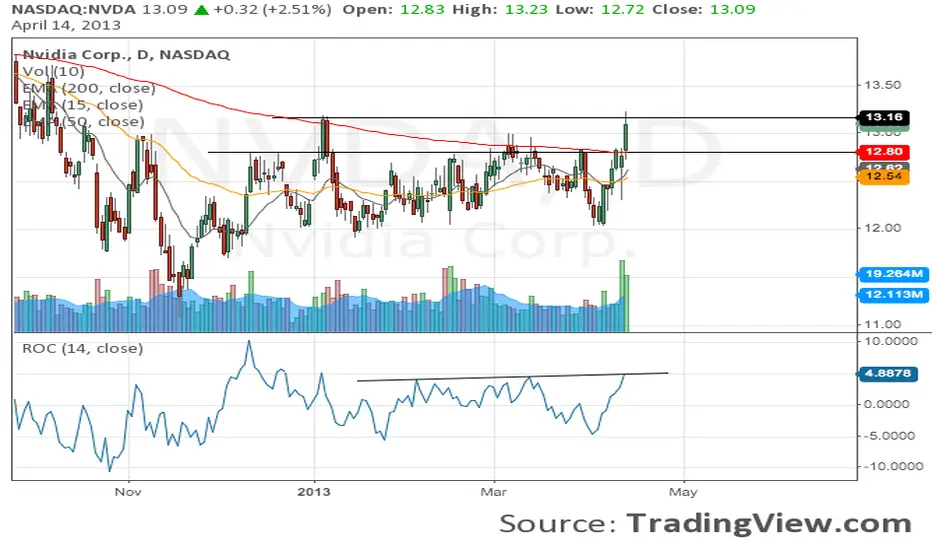932x550 pixels.
Task: Click the Vol (10) indicator label
Action: [53, 71]
